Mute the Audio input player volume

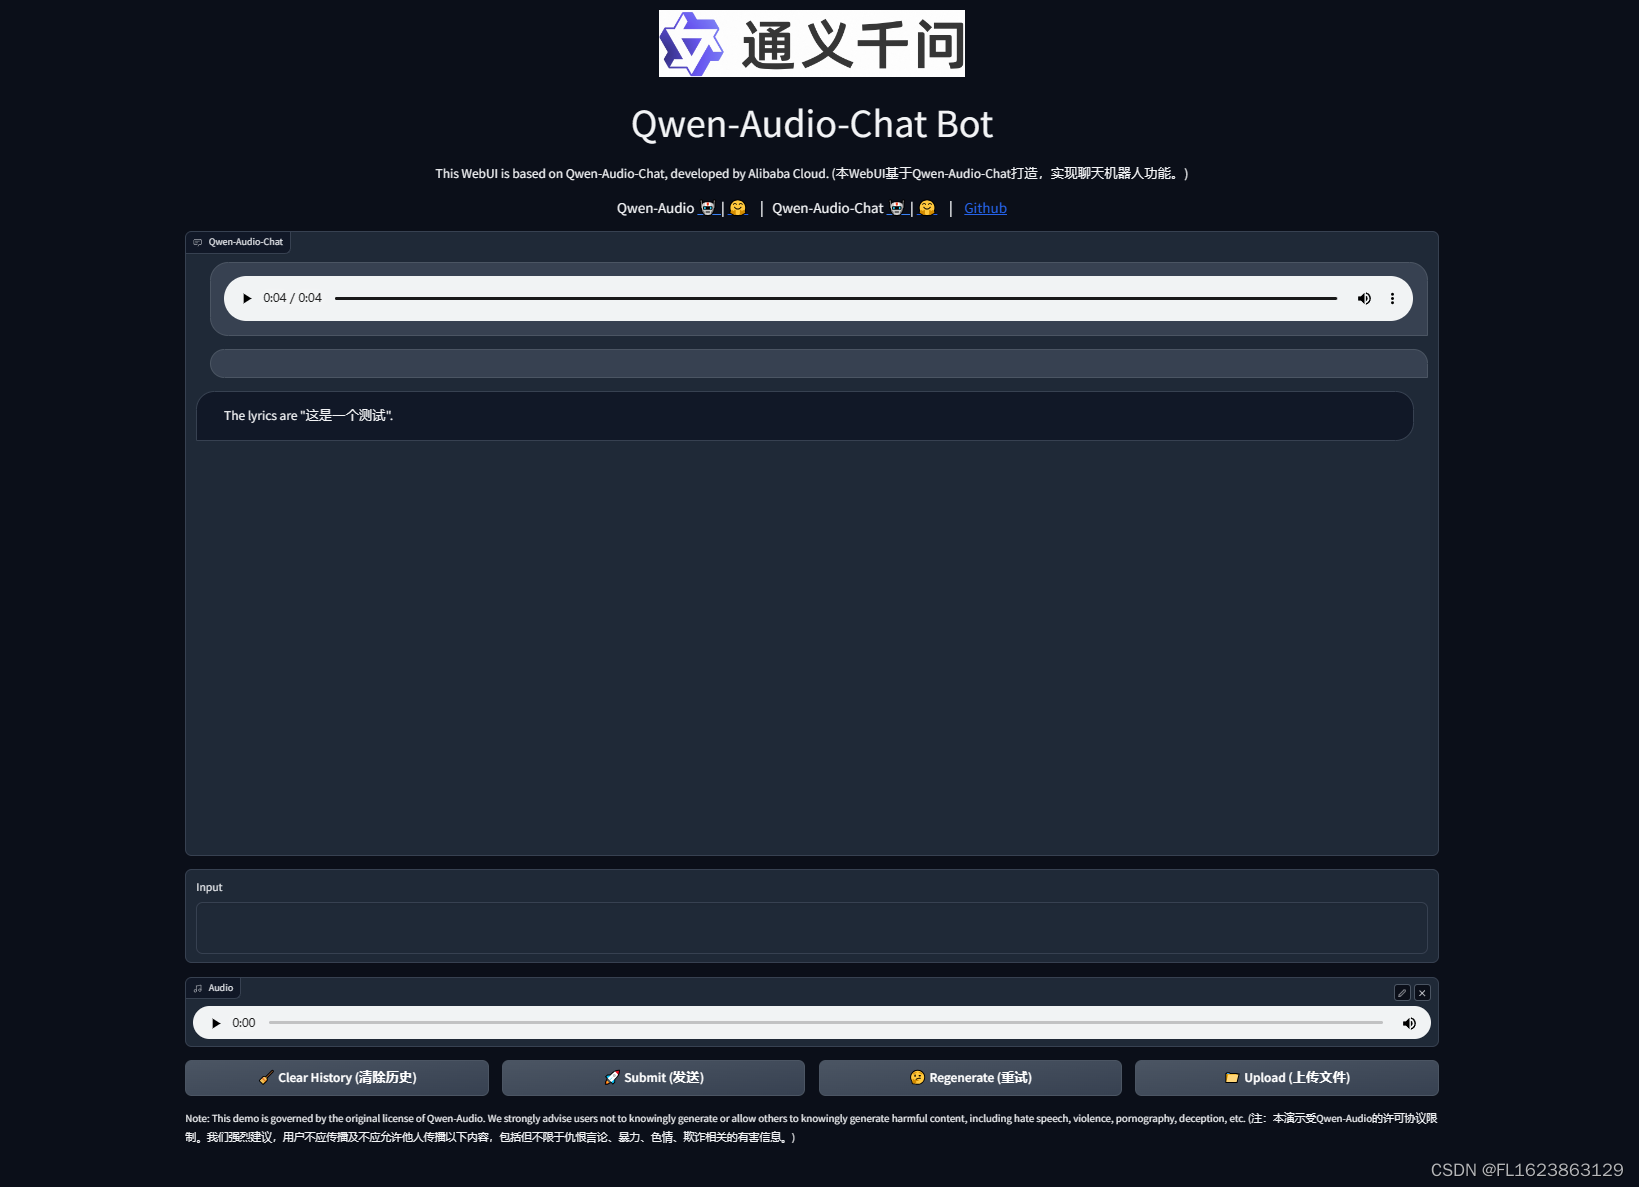click(x=1409, y=1023)
